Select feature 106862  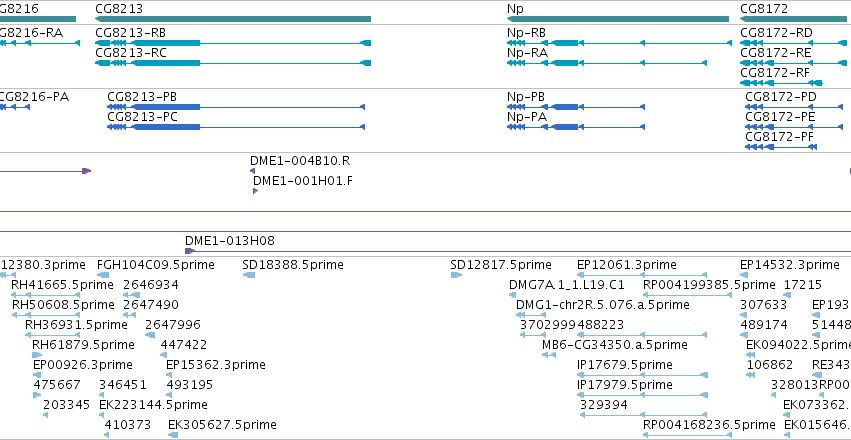[751, 375]
